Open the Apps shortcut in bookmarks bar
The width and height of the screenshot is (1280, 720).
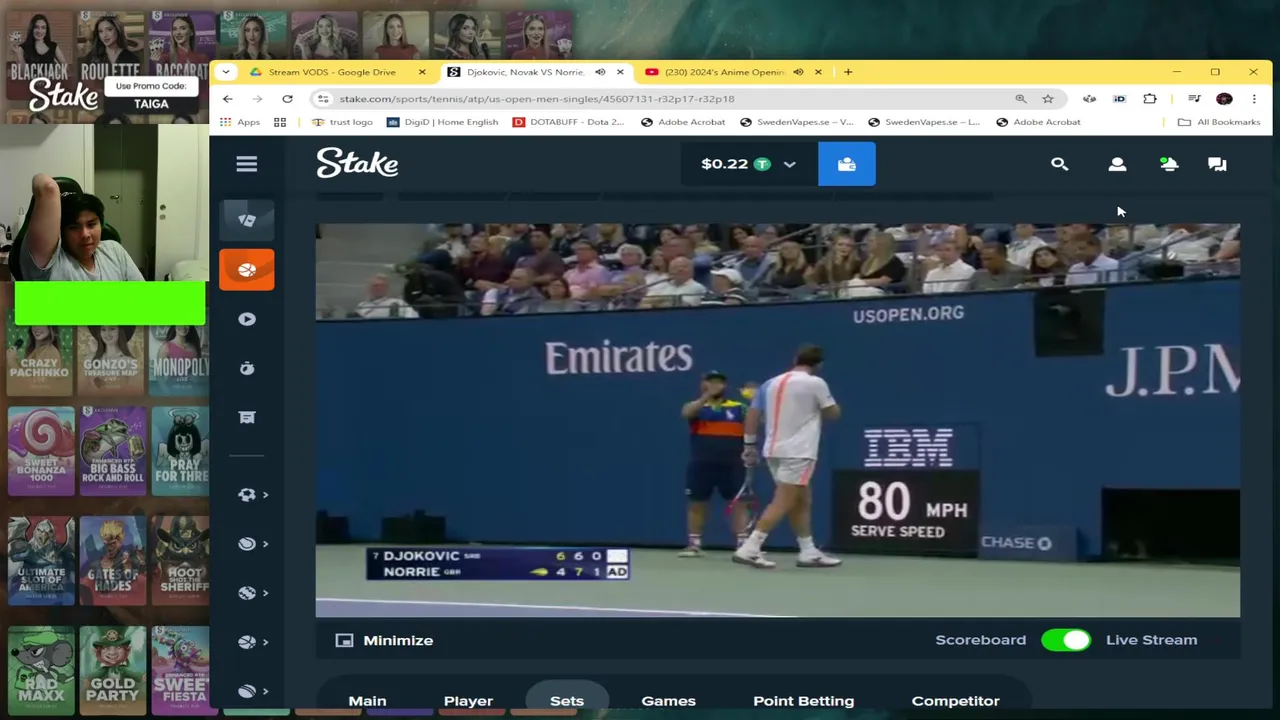click(240, 122)
